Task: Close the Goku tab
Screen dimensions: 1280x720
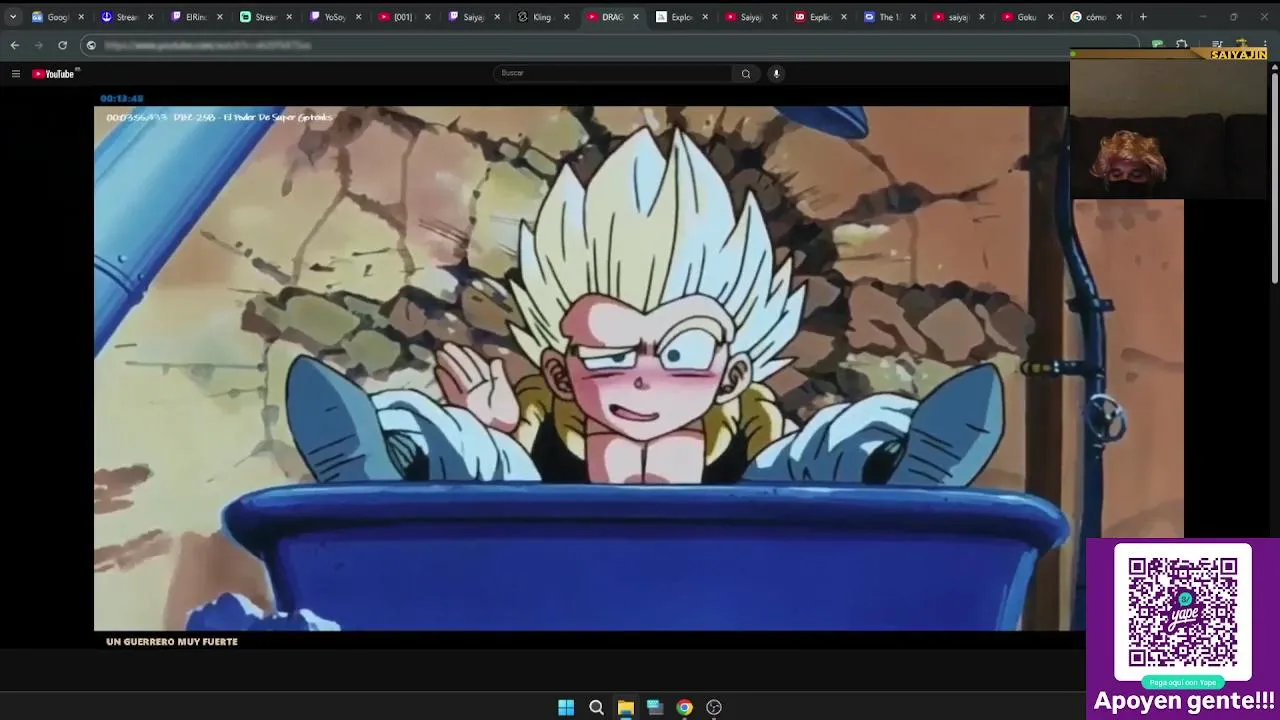Action: (1050, 17)
